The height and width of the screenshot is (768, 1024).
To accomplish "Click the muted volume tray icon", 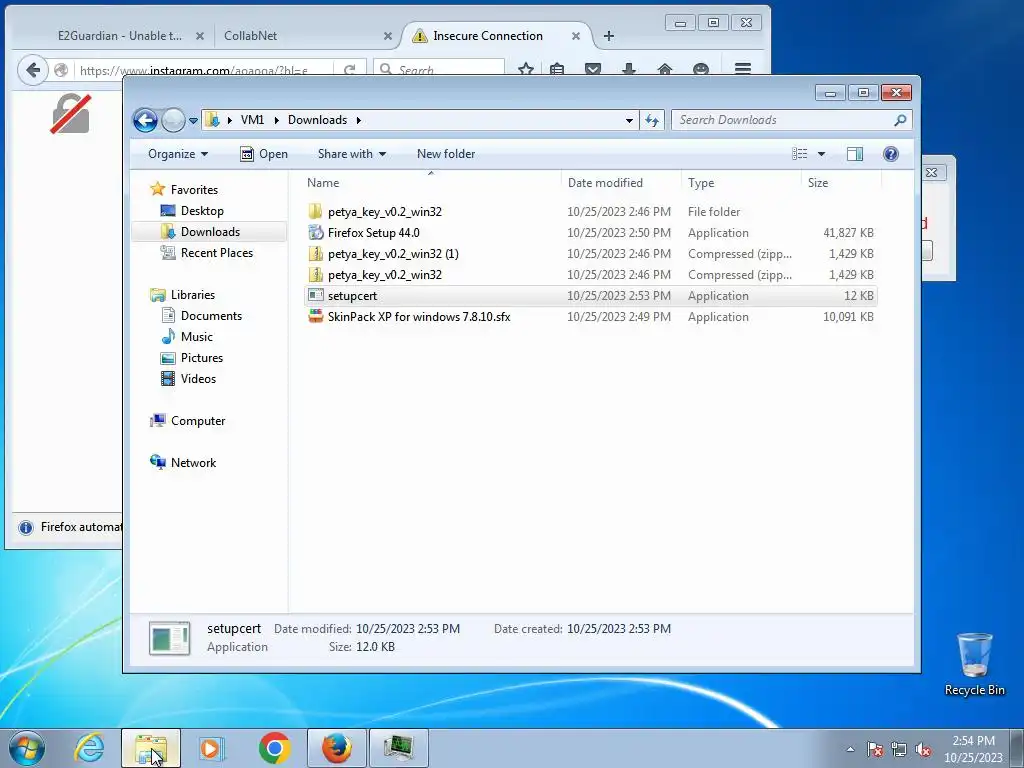I will (923, 749).
